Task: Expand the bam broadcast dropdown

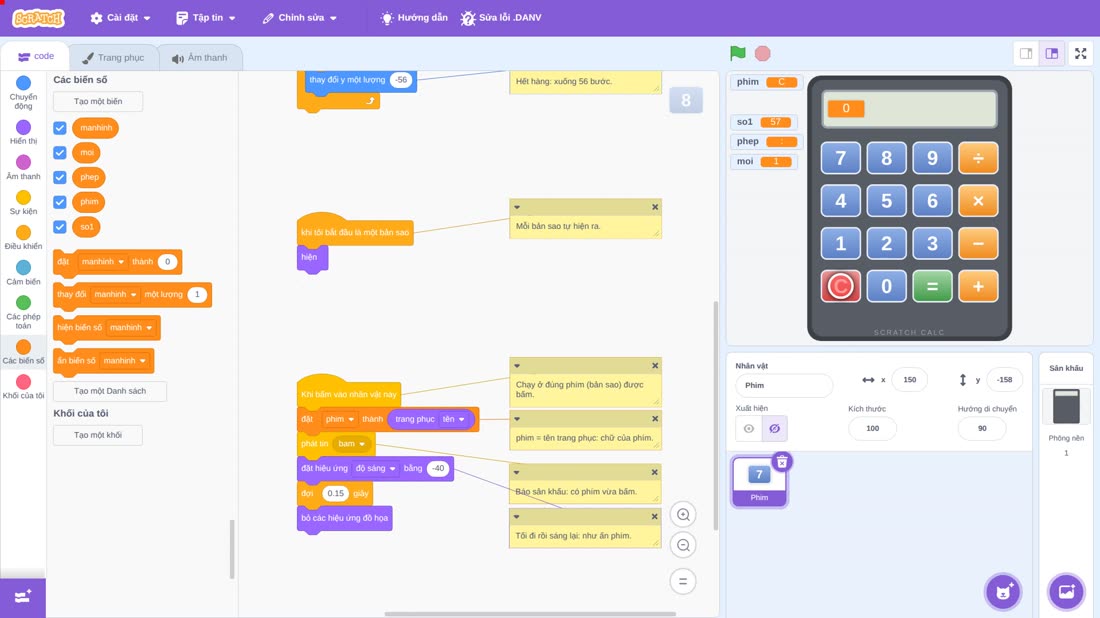Action: click(351, 443)
